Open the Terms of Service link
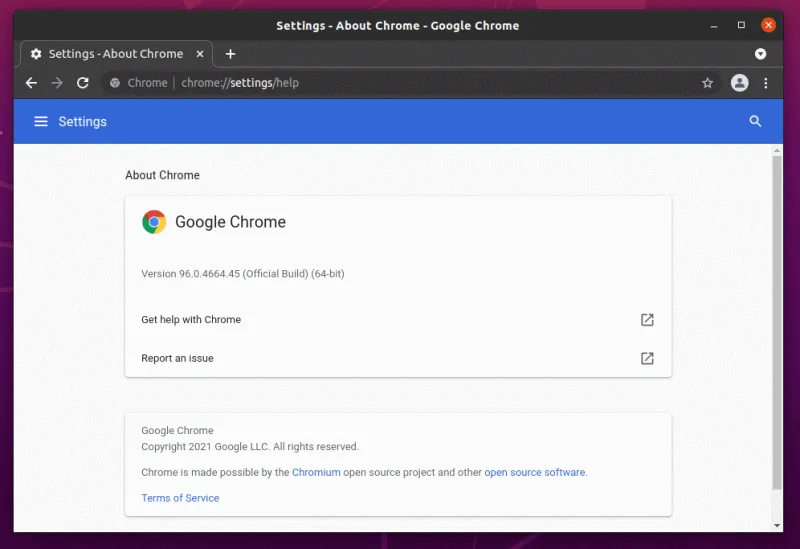Screen dimensions: 800x549 tap(180, 498)
